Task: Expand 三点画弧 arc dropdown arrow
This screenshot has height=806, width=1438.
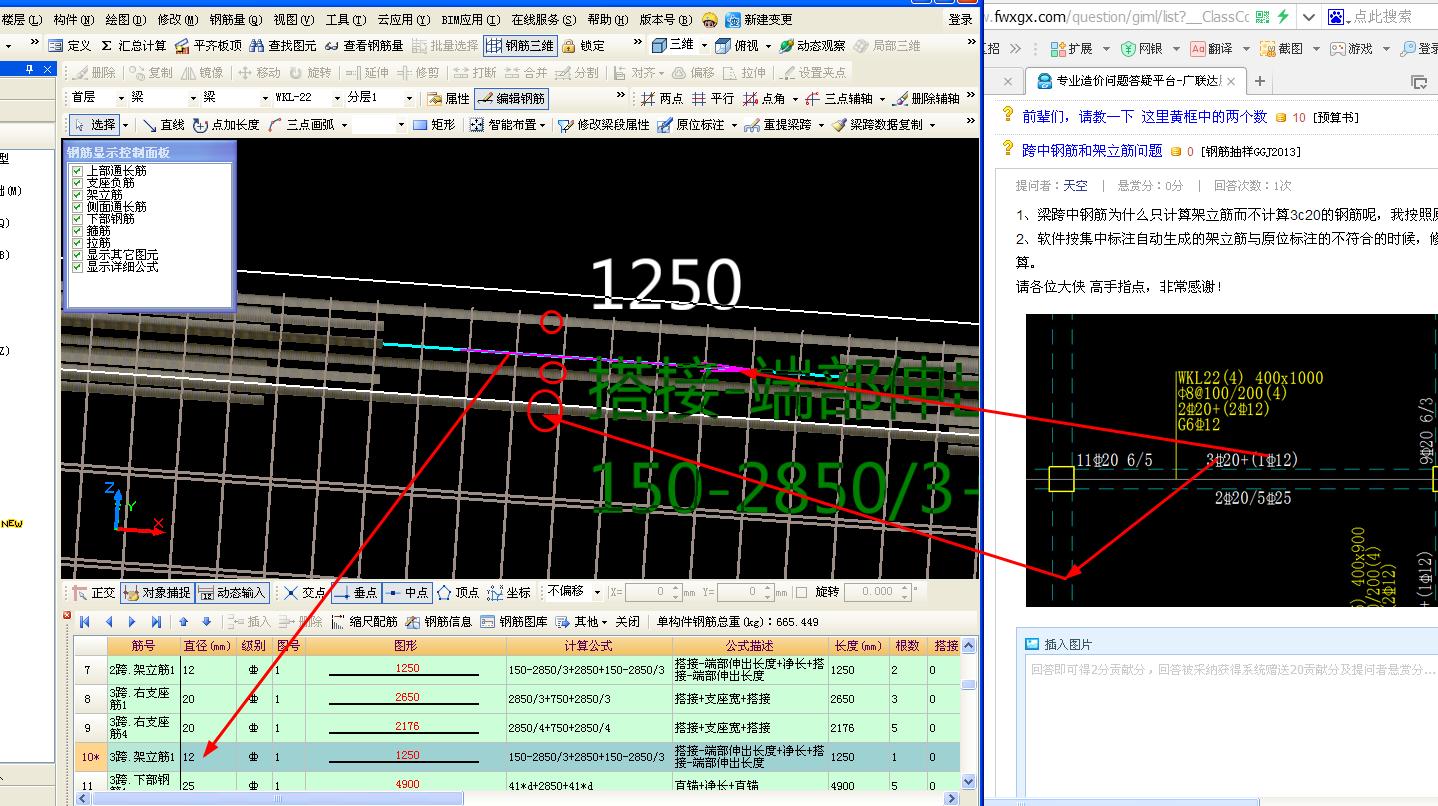Action: pyautogui.click(x=344, y=125)
